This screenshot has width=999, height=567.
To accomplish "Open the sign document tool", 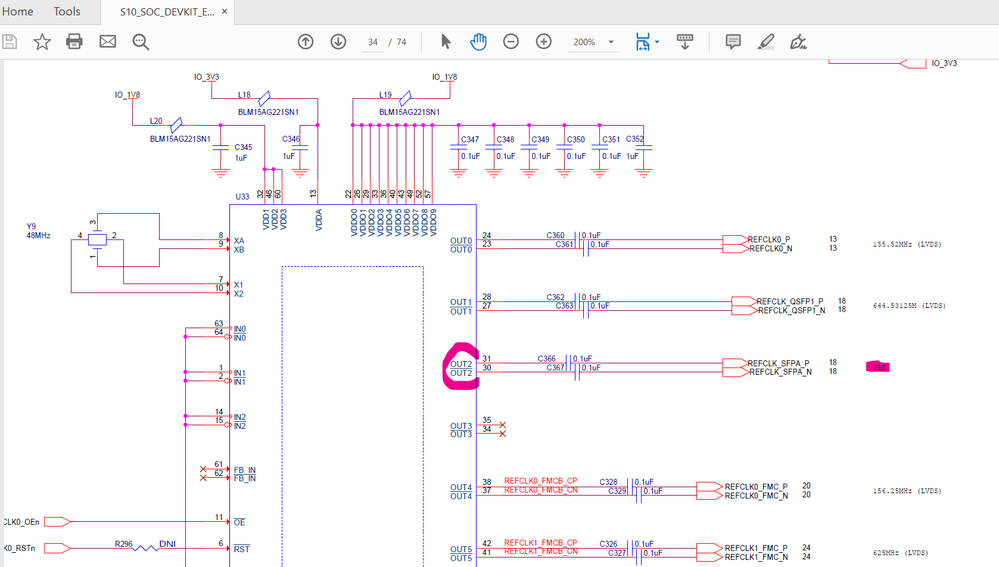I will 798,42.
